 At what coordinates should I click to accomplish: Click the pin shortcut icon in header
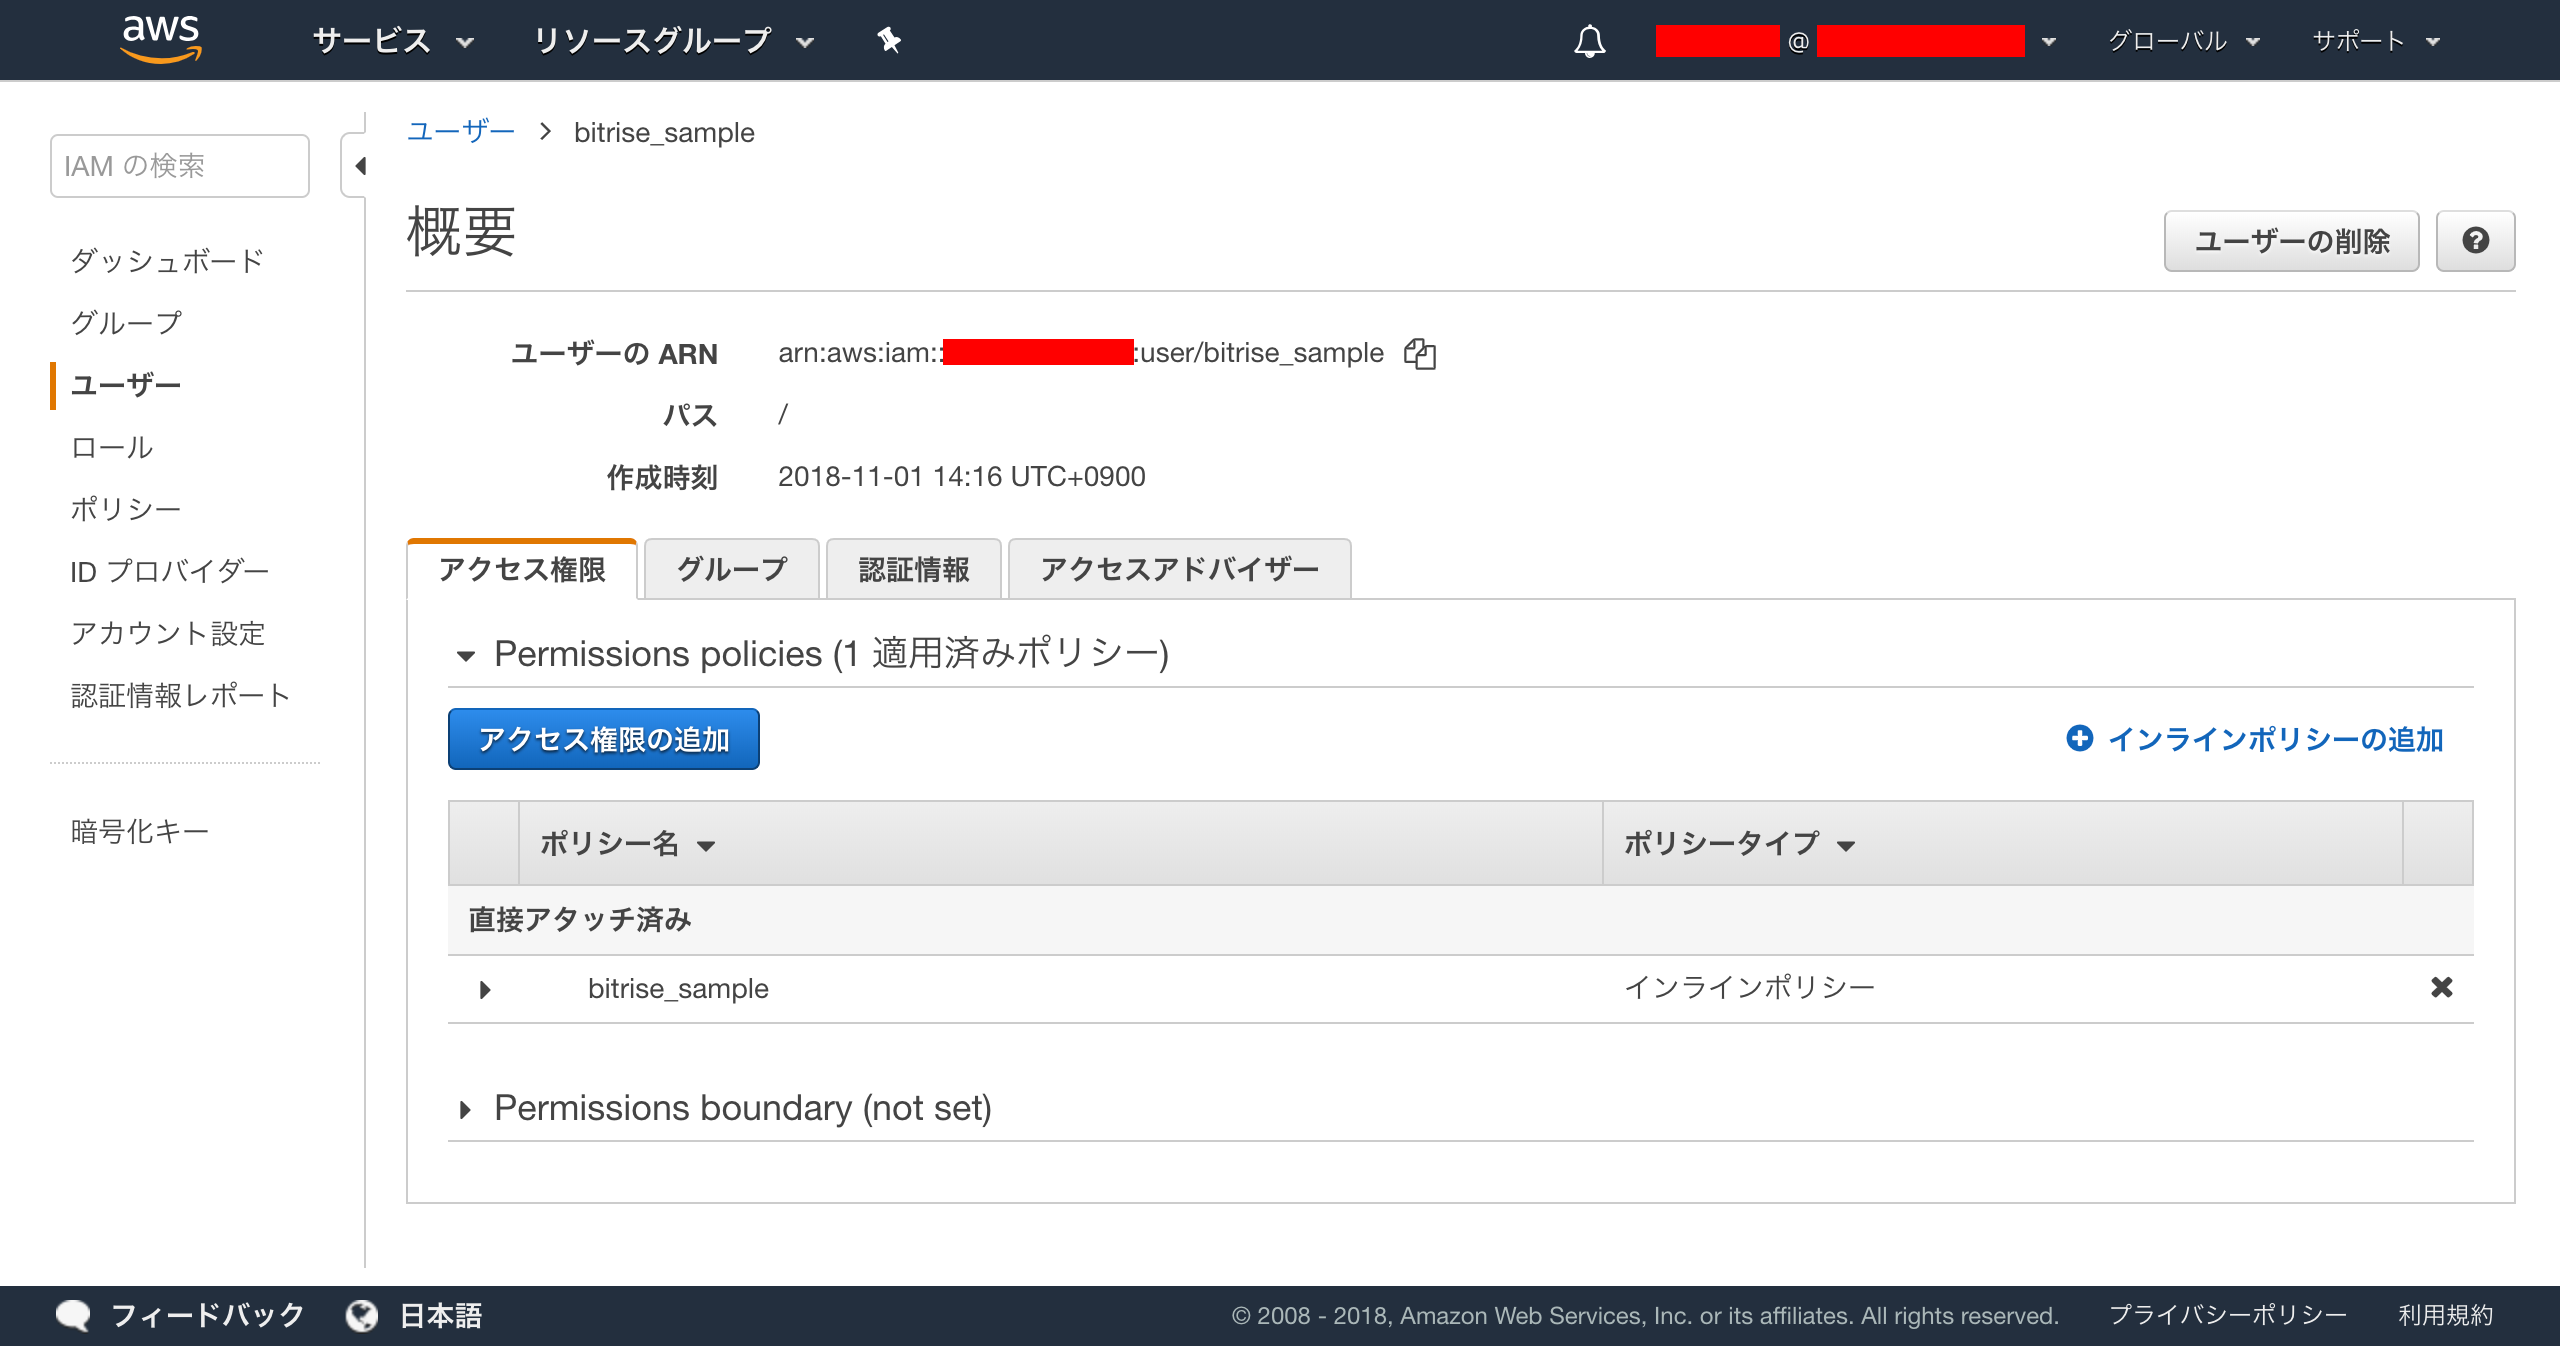pos(888,40)
